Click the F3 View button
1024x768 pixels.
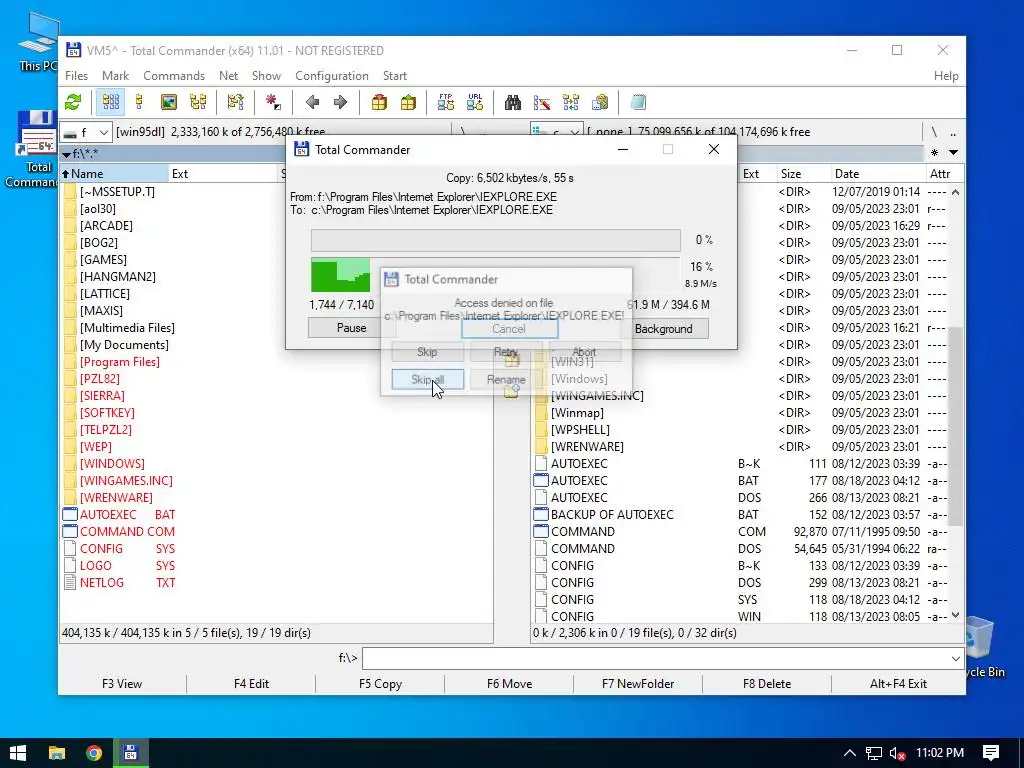121,684
